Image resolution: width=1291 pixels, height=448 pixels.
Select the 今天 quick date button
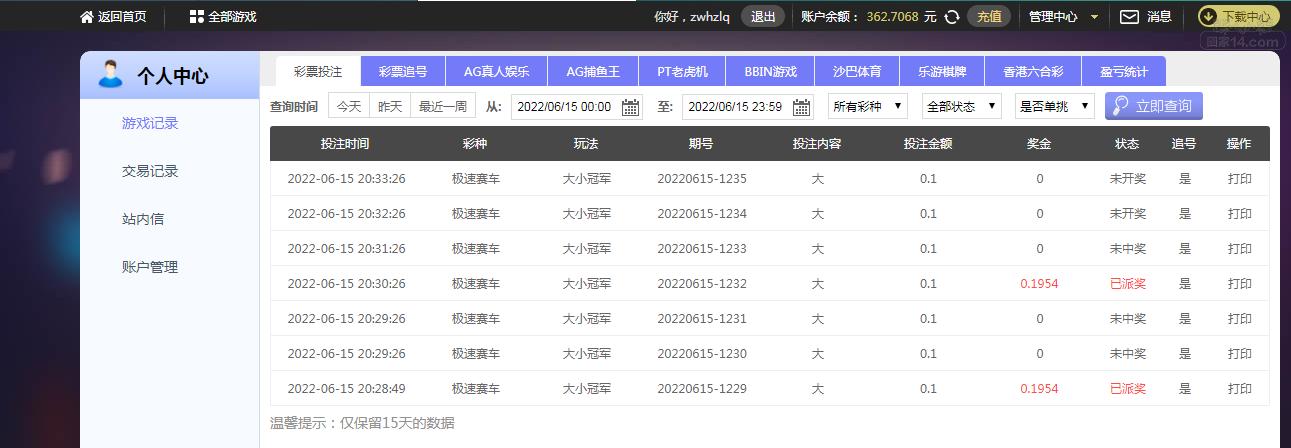coord(348,106)
